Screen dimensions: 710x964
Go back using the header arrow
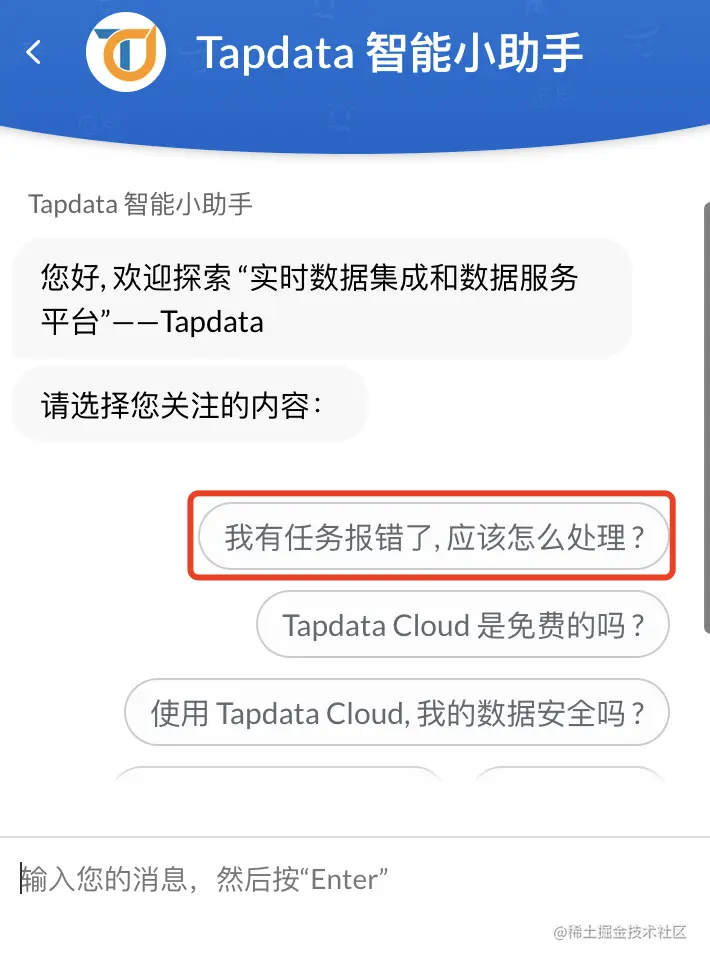click(34, 52)
